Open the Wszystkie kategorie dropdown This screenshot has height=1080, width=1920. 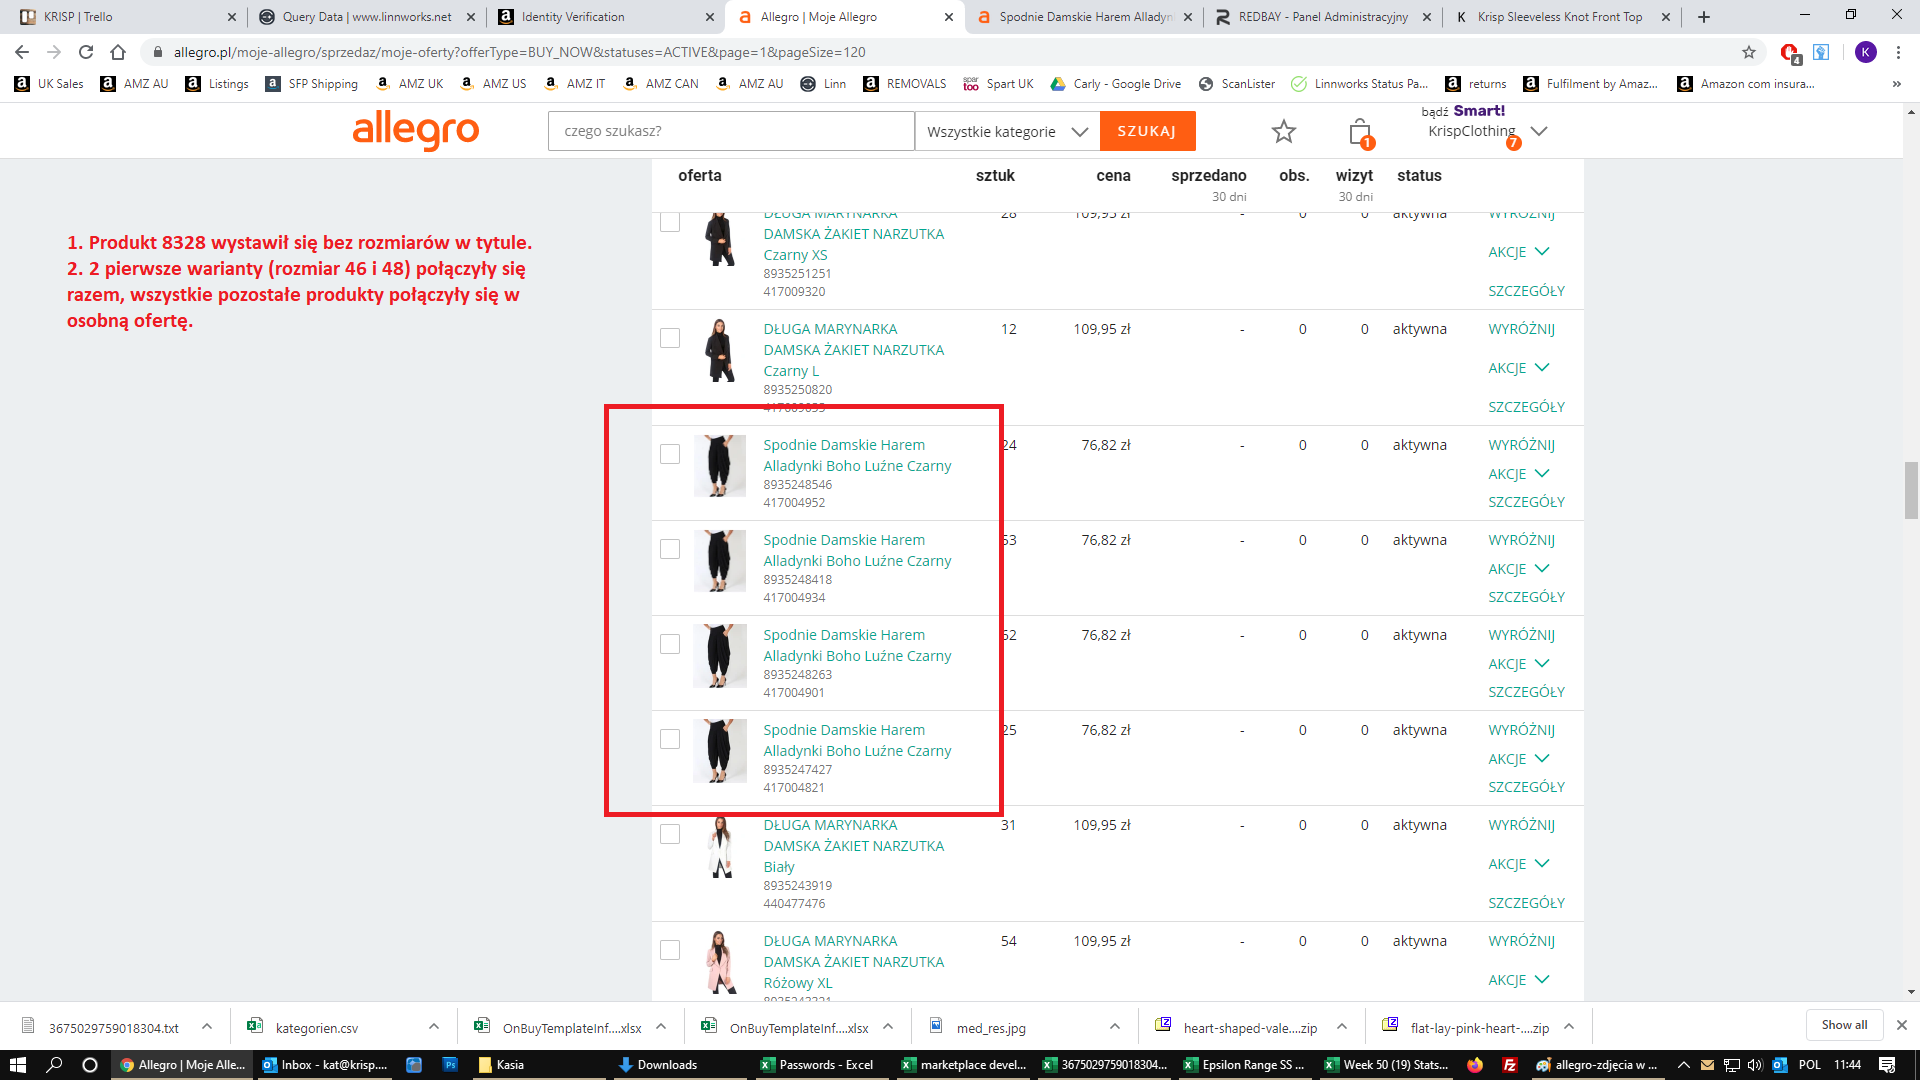tap(1006, 131)
